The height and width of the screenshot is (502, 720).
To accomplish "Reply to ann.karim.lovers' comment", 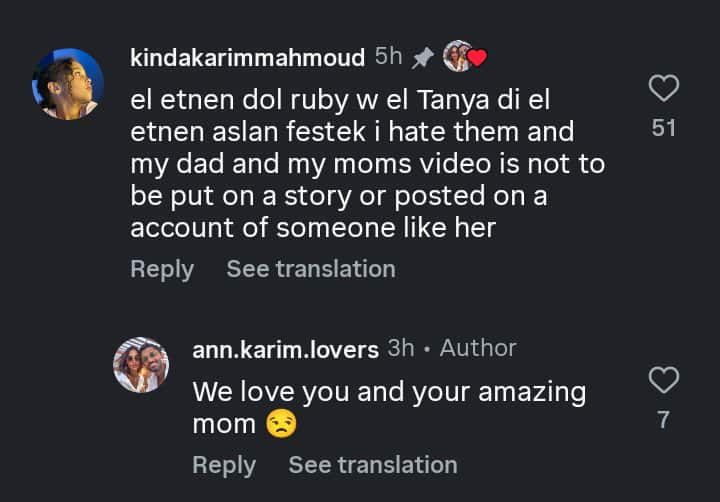I will pos(223,465).
